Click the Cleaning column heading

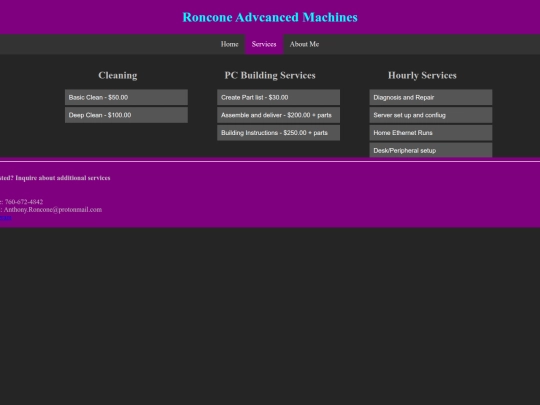[x=118, y=75]
